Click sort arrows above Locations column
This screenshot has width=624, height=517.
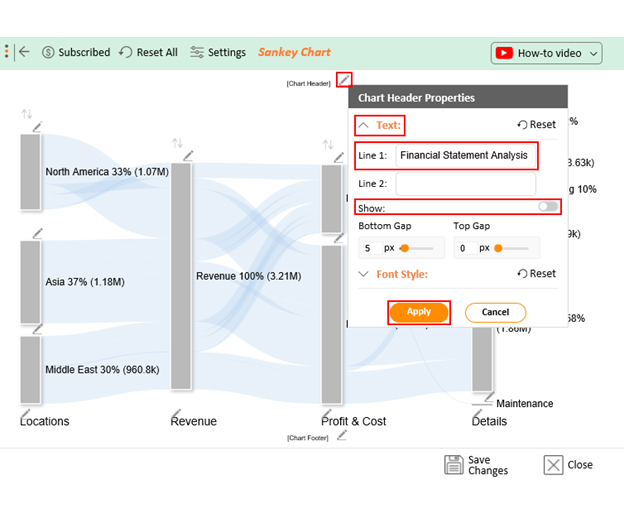click(x=27, y=114)
